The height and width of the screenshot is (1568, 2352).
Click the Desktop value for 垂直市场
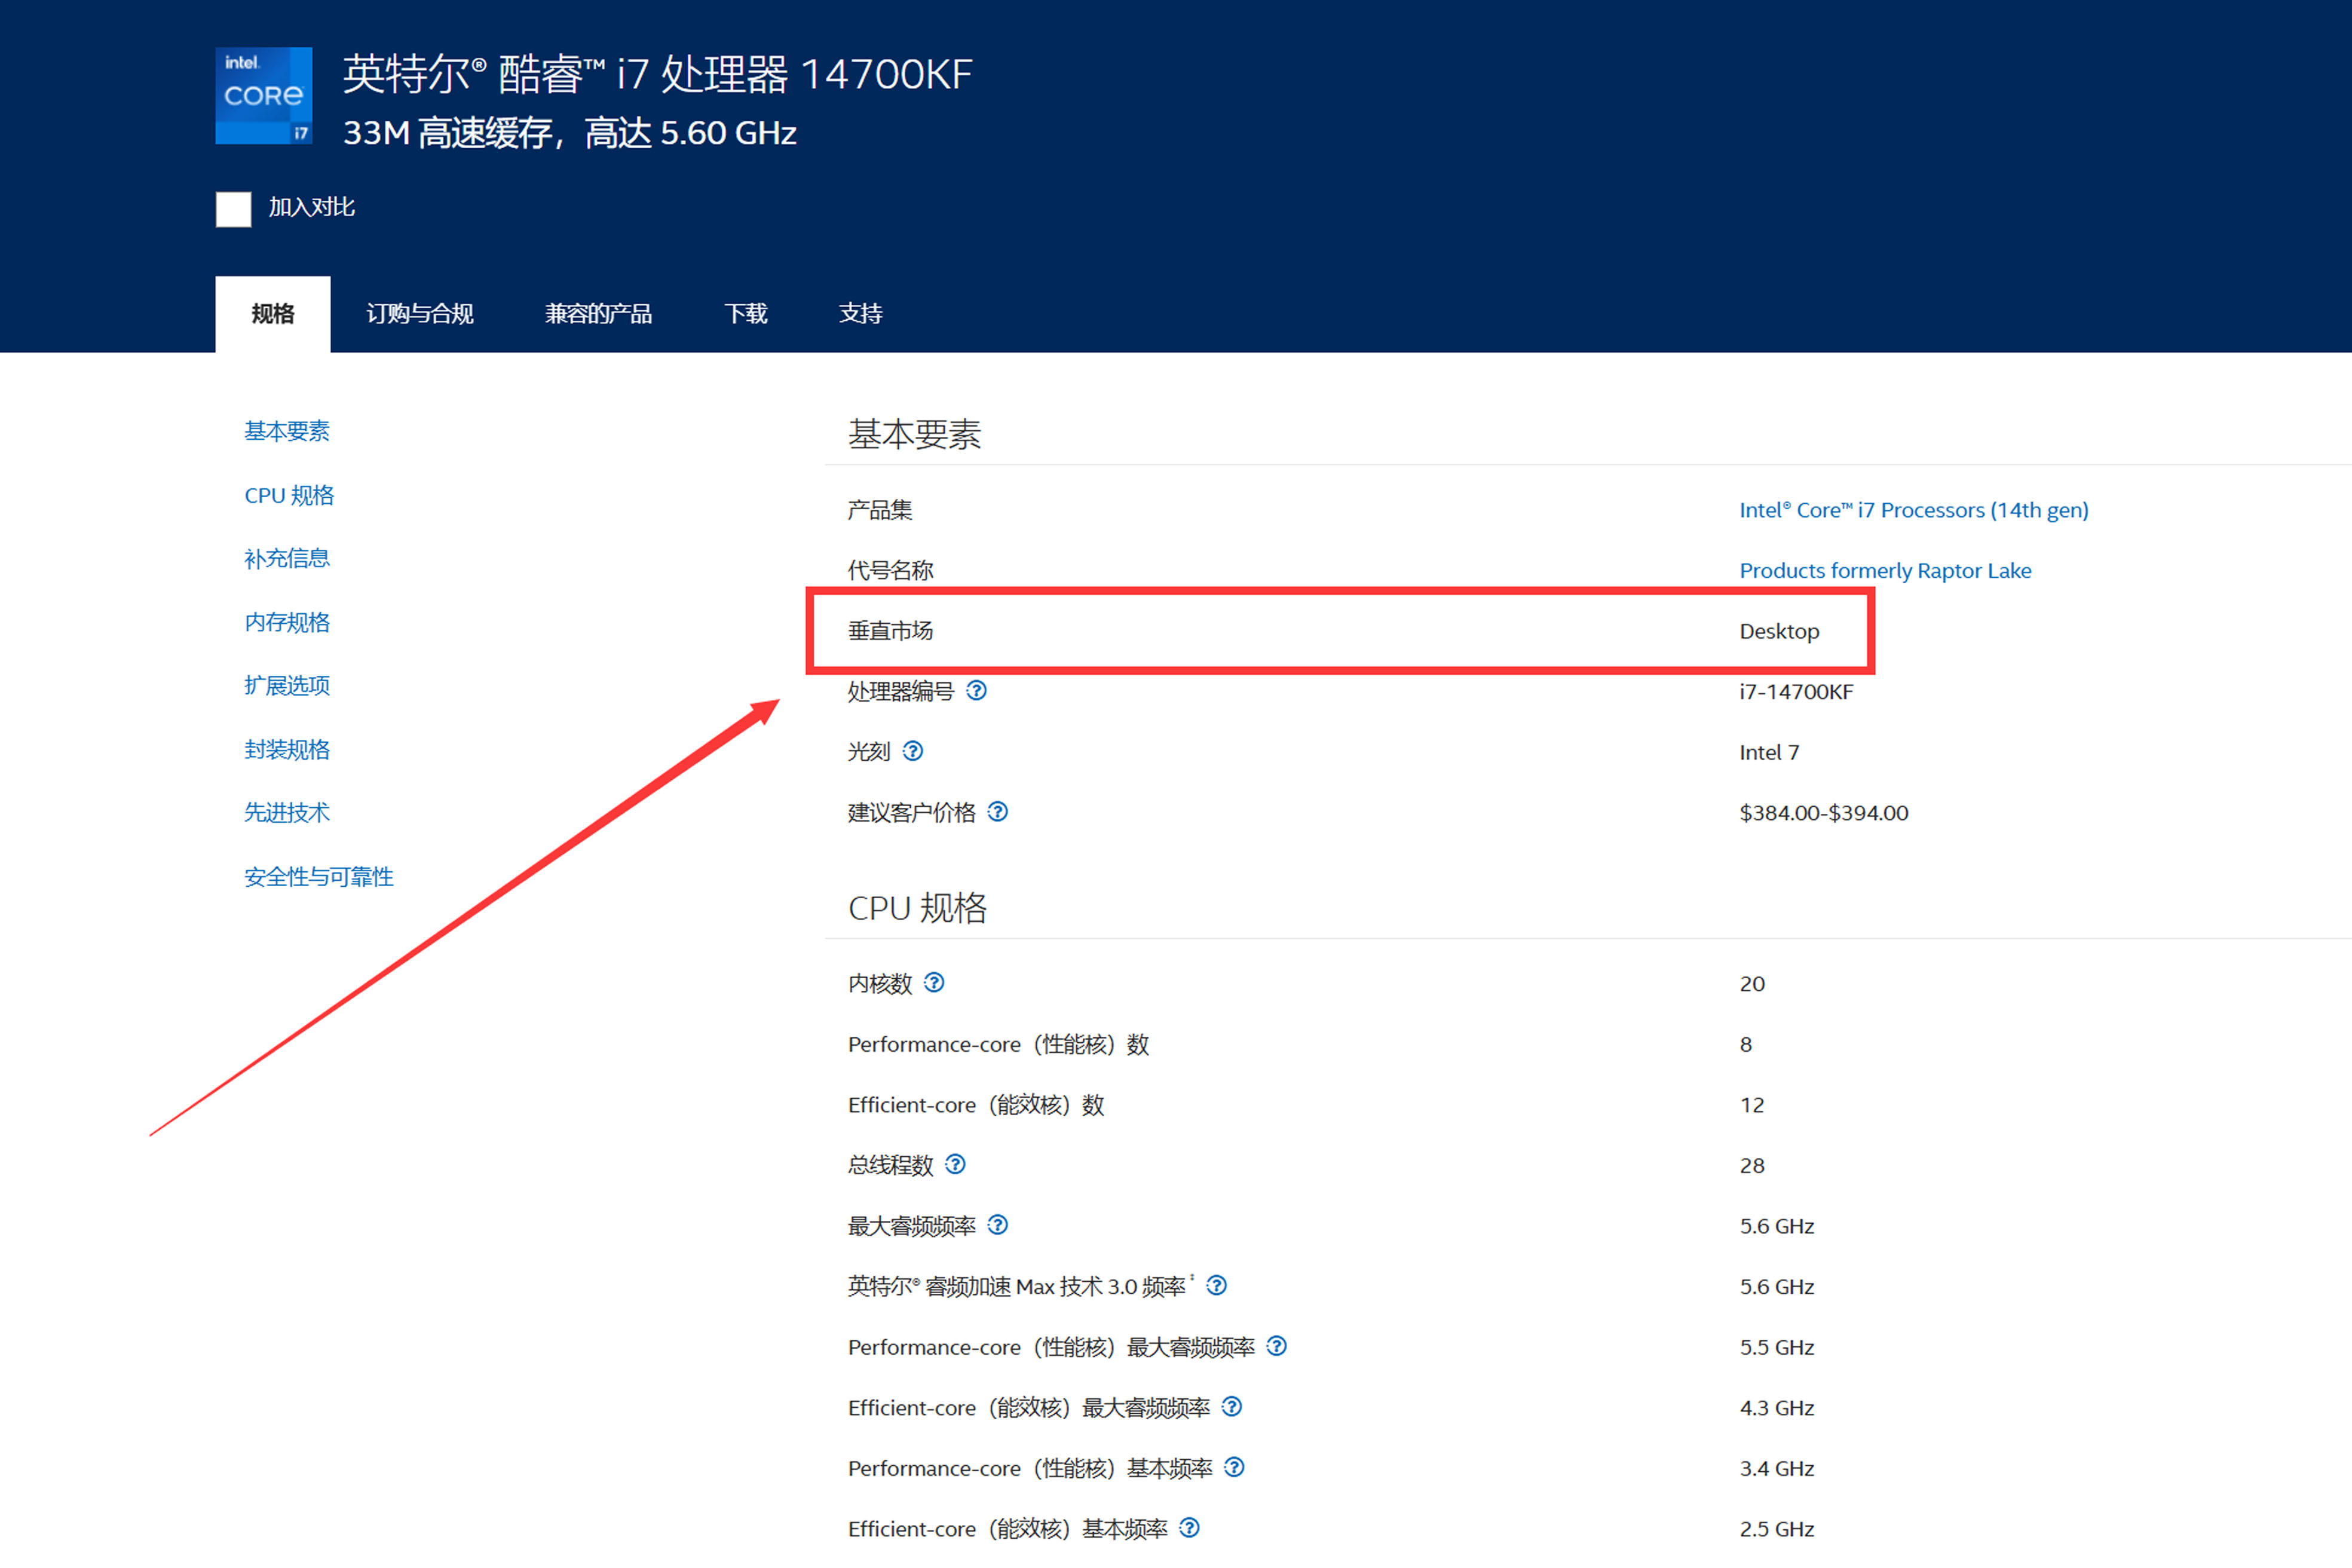click(x=1779, y=631)
